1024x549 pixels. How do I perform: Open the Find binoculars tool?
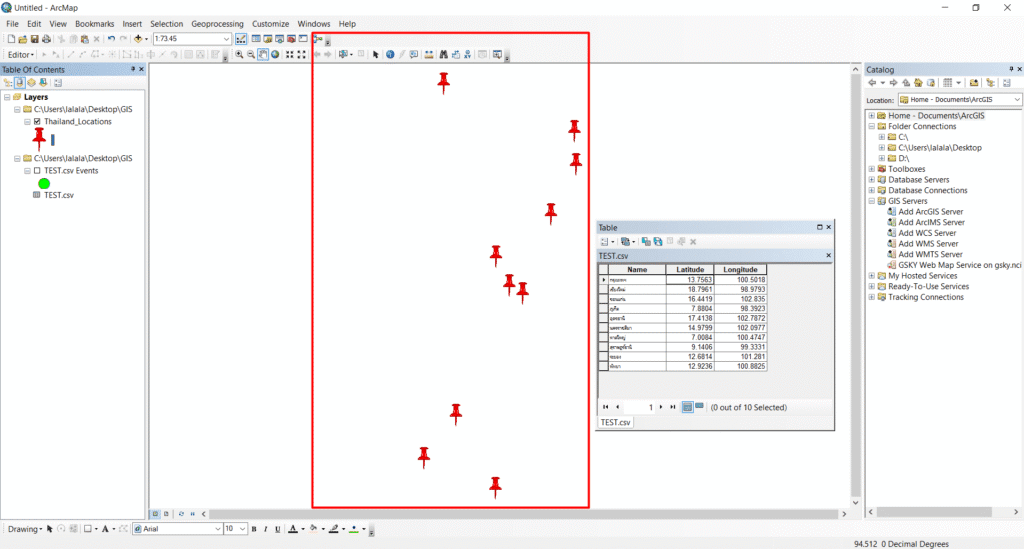coord(443,55)
